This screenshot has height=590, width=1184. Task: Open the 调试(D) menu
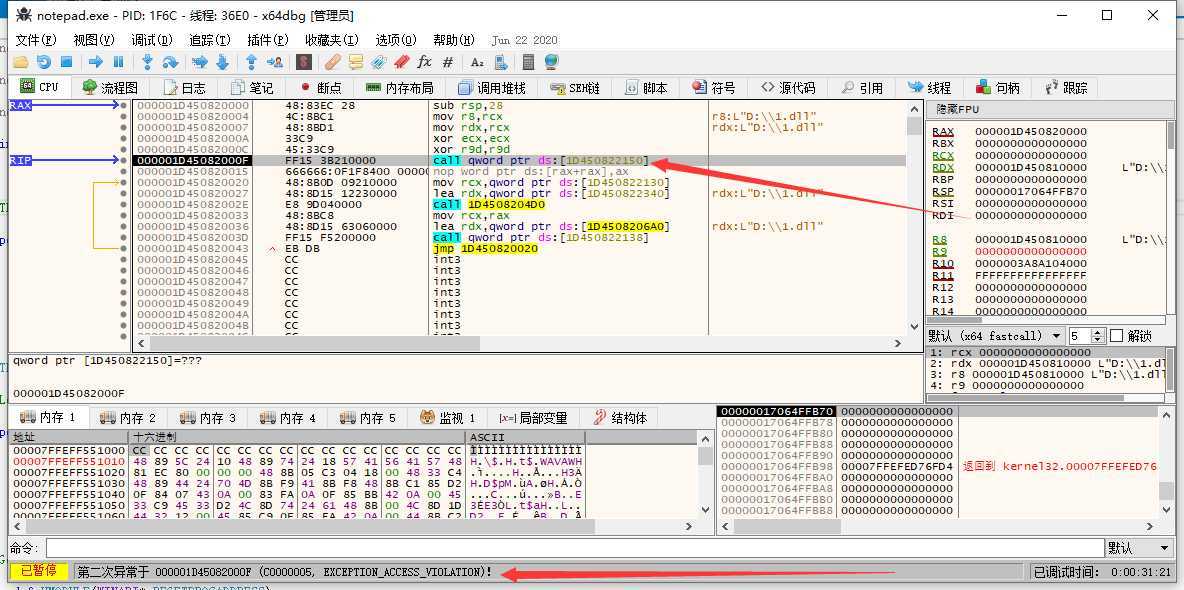point(152,40)
